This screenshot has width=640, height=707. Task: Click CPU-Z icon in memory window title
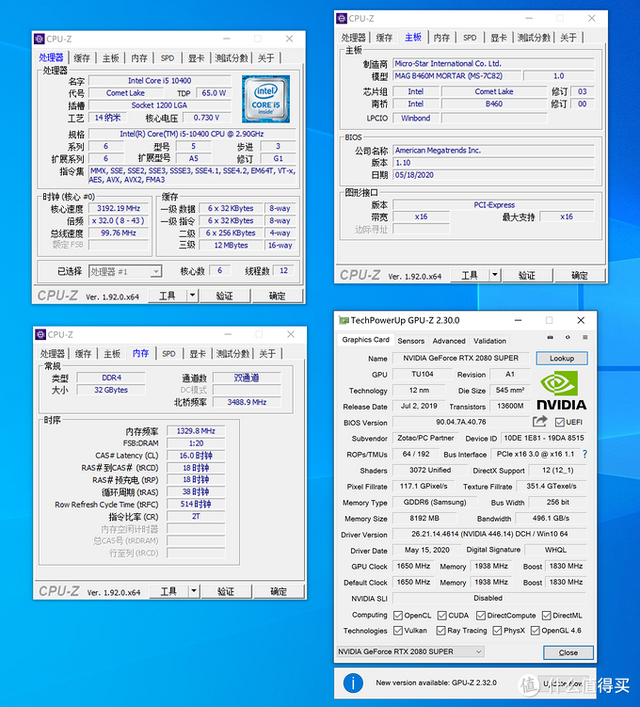[x=41, y=335]
